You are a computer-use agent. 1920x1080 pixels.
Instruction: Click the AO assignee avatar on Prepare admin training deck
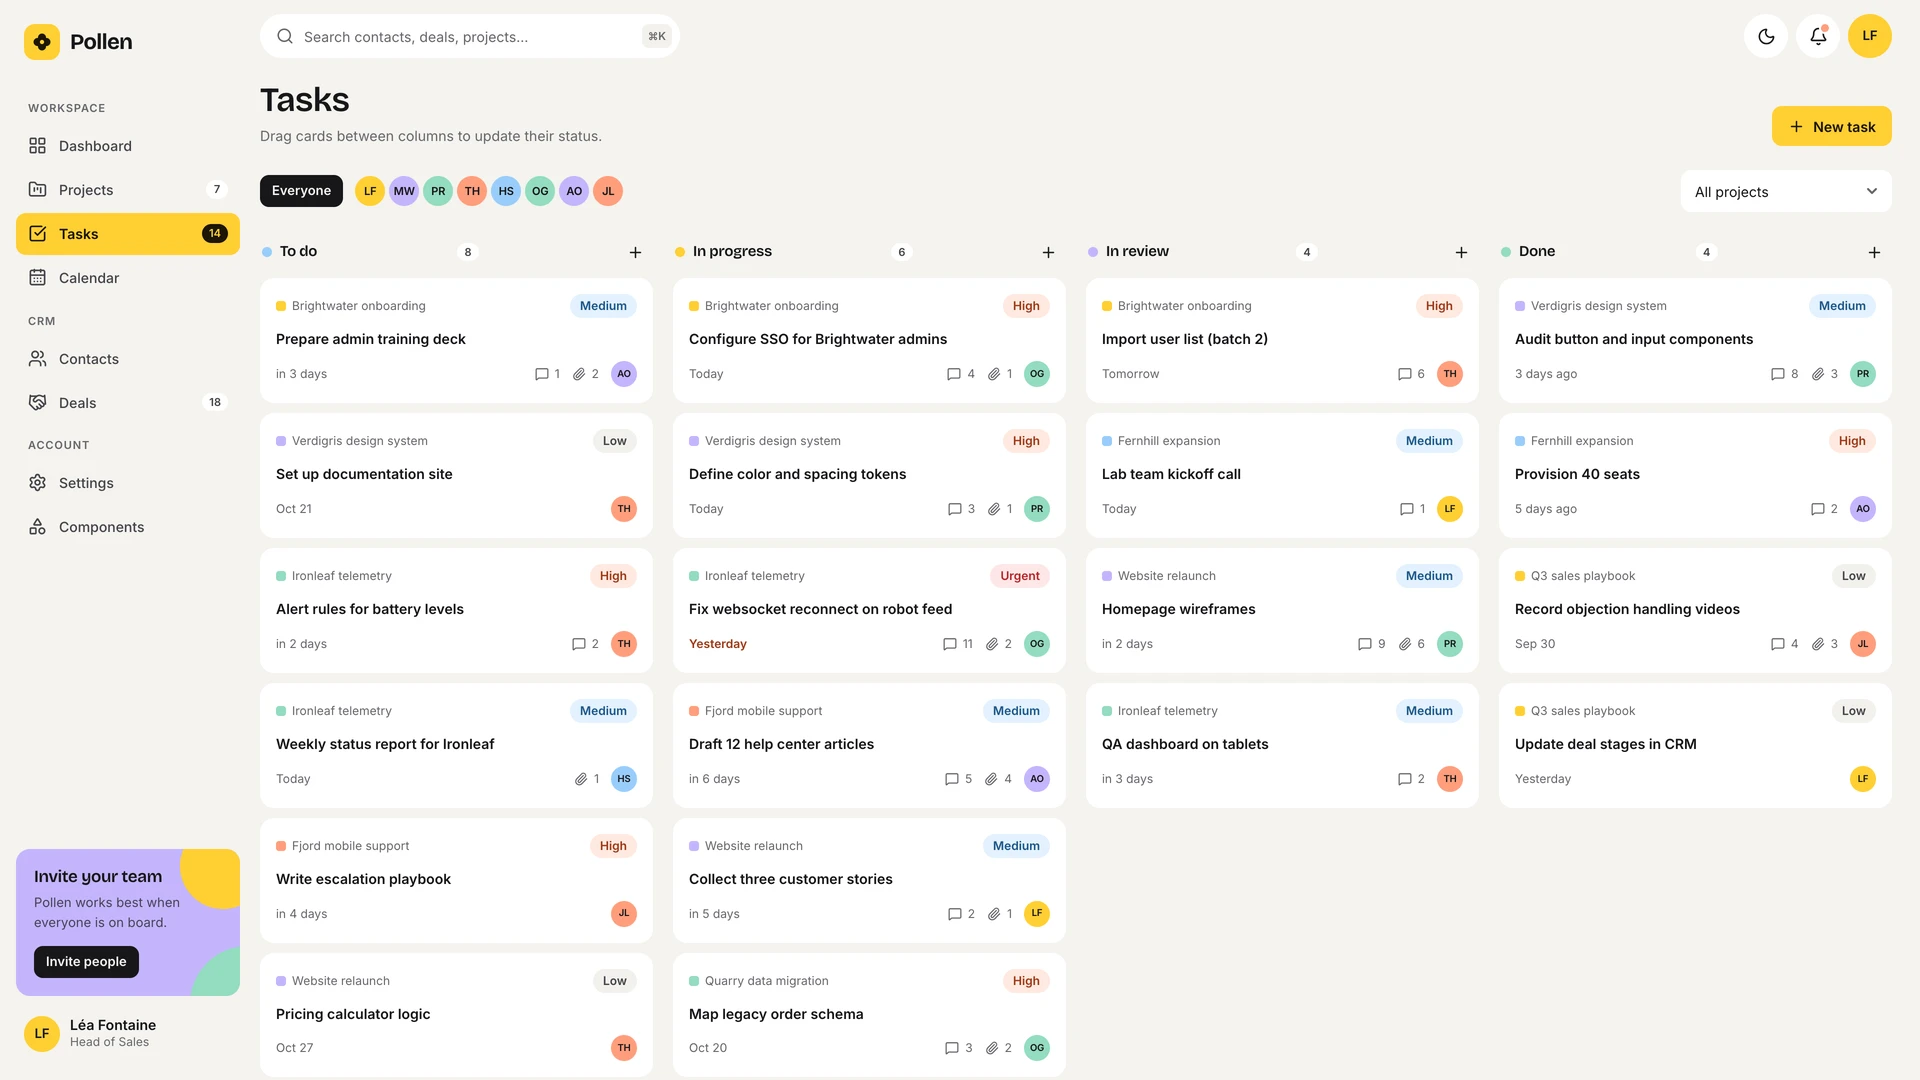tap(624, 374)
